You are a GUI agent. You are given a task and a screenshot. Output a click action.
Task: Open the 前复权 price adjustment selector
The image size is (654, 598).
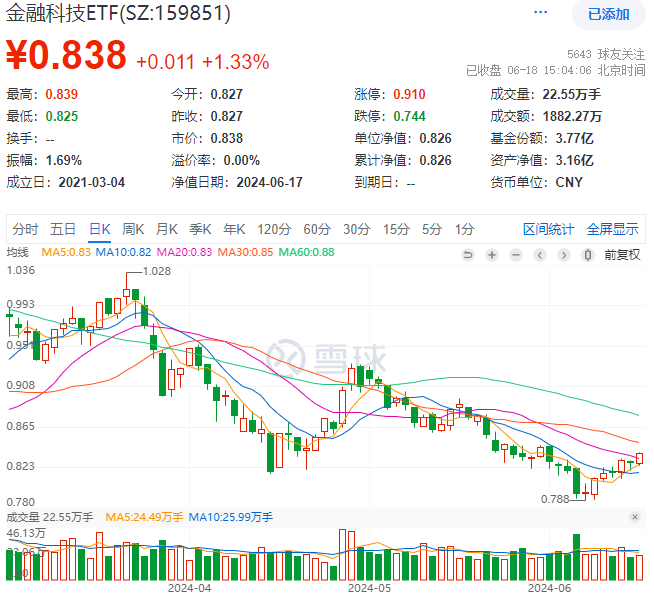pyautogui.click(x=621, y=255)
